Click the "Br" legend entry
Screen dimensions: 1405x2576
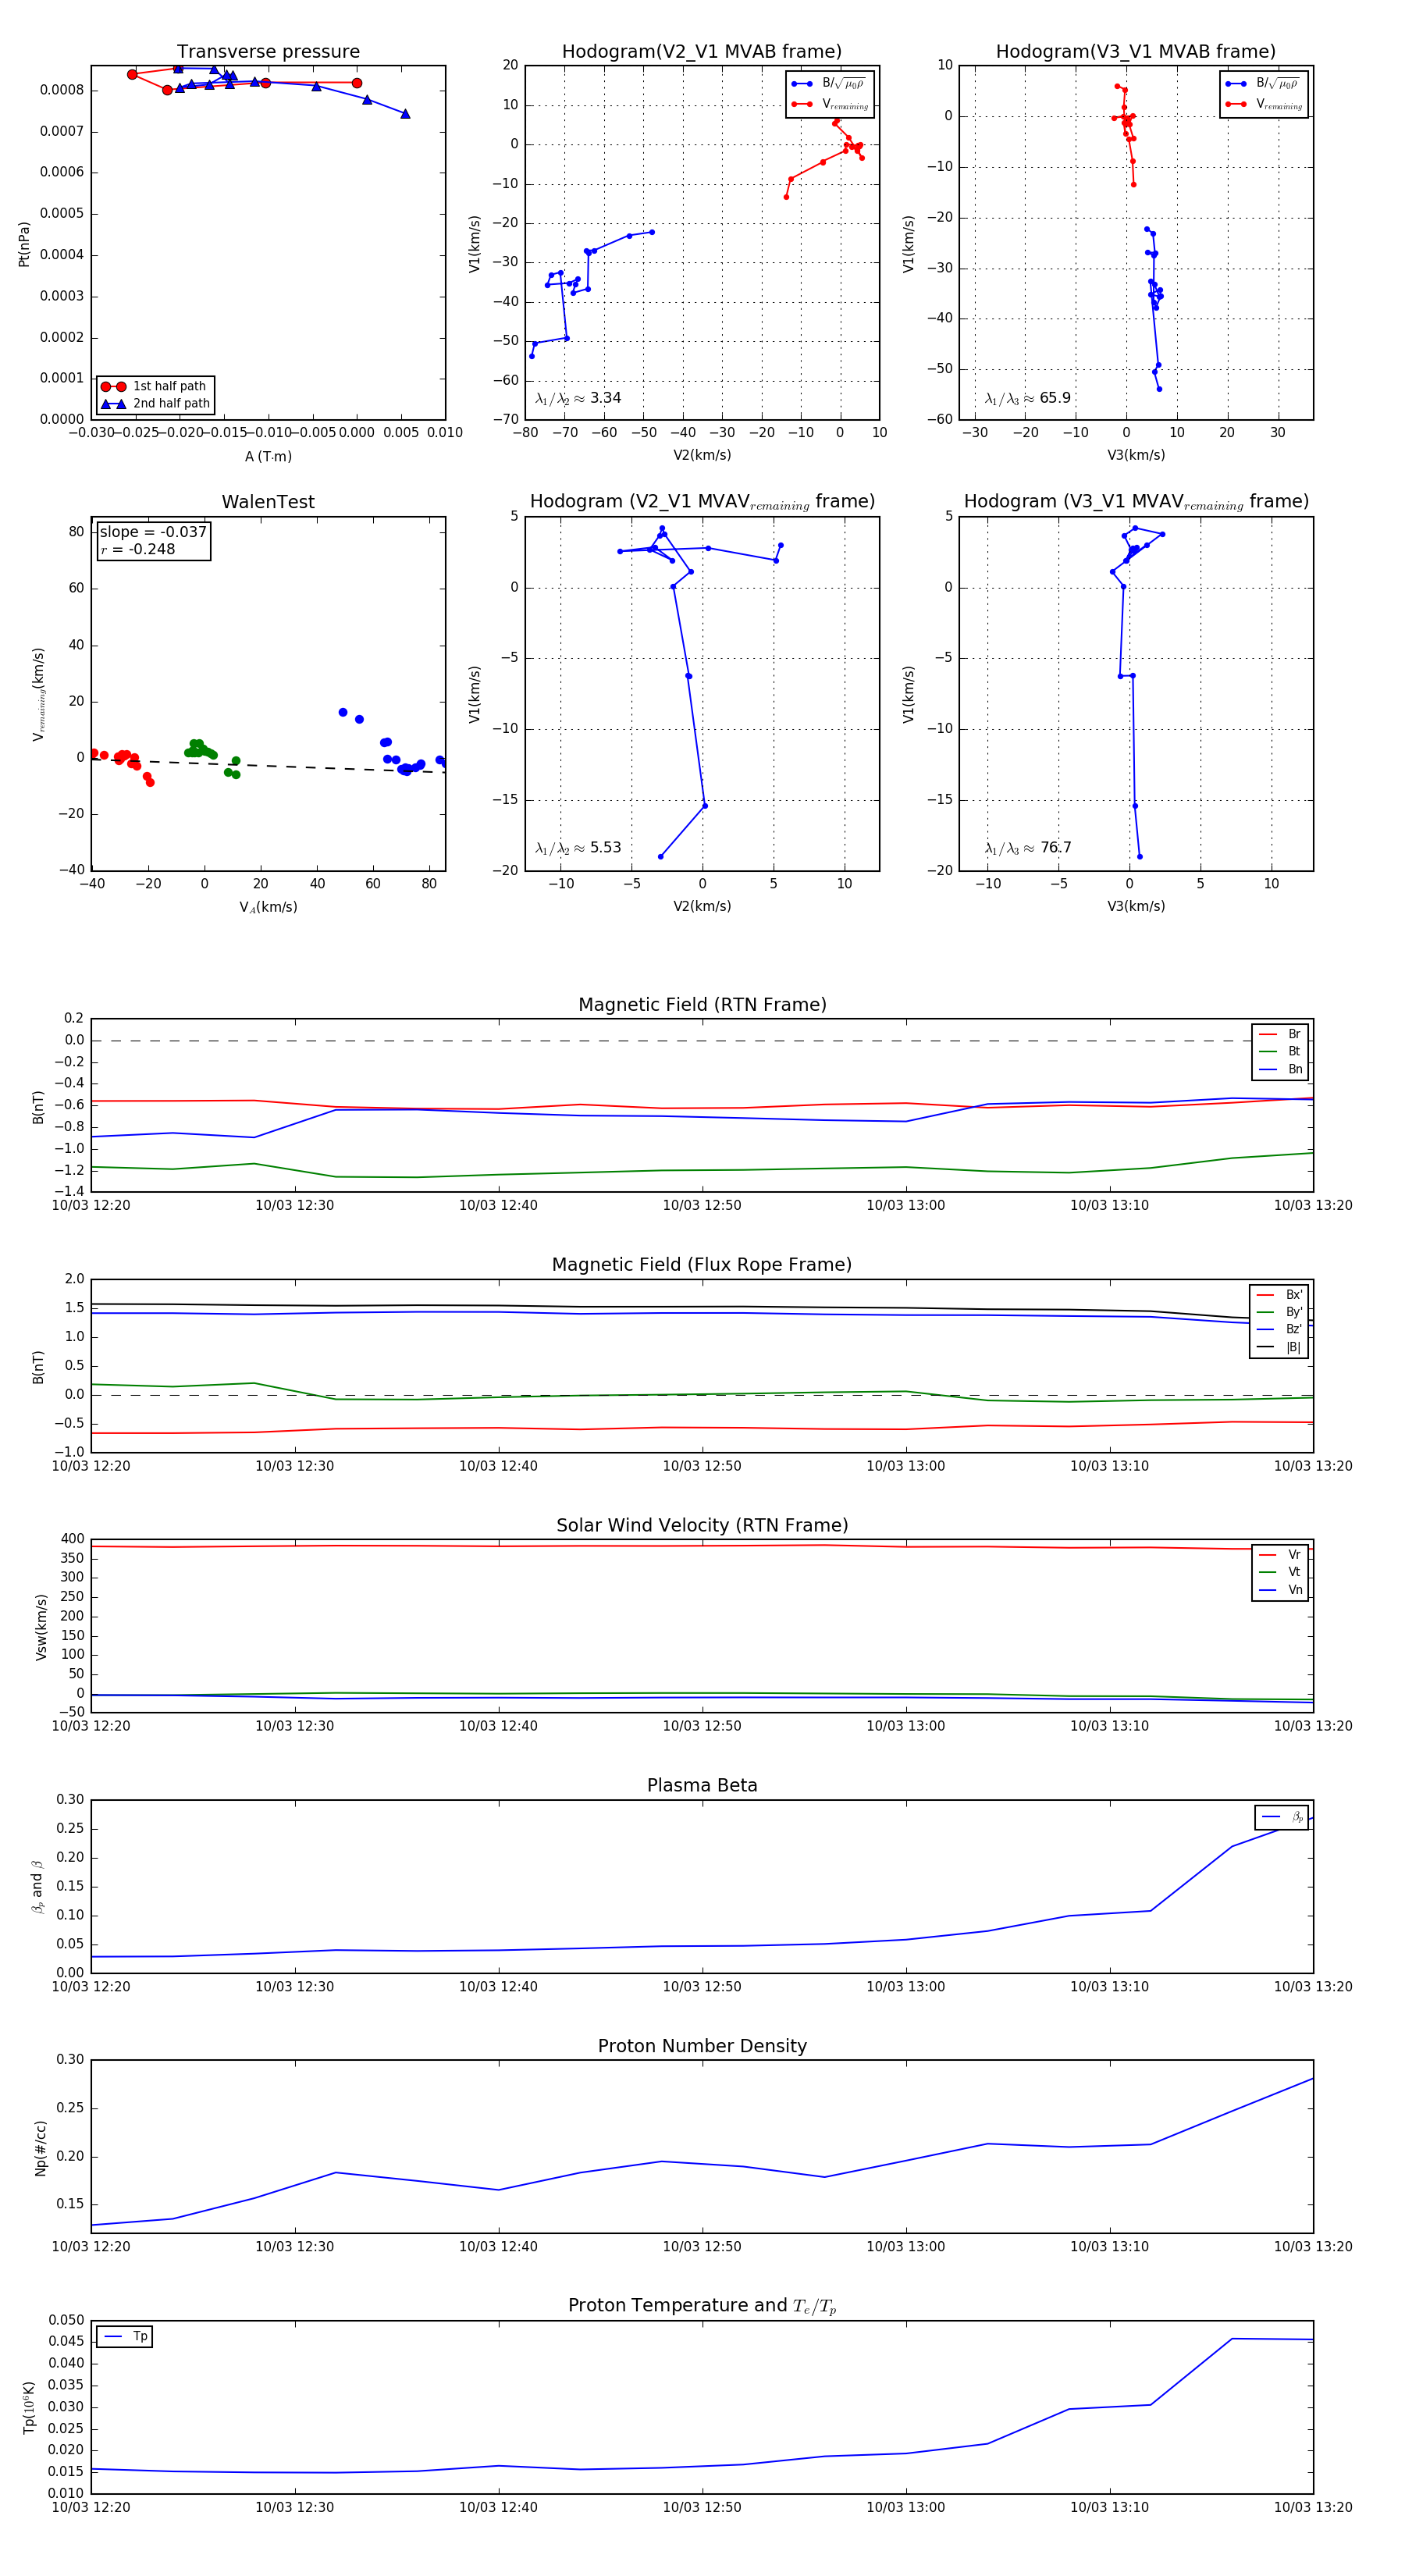click(1280, 1034)
